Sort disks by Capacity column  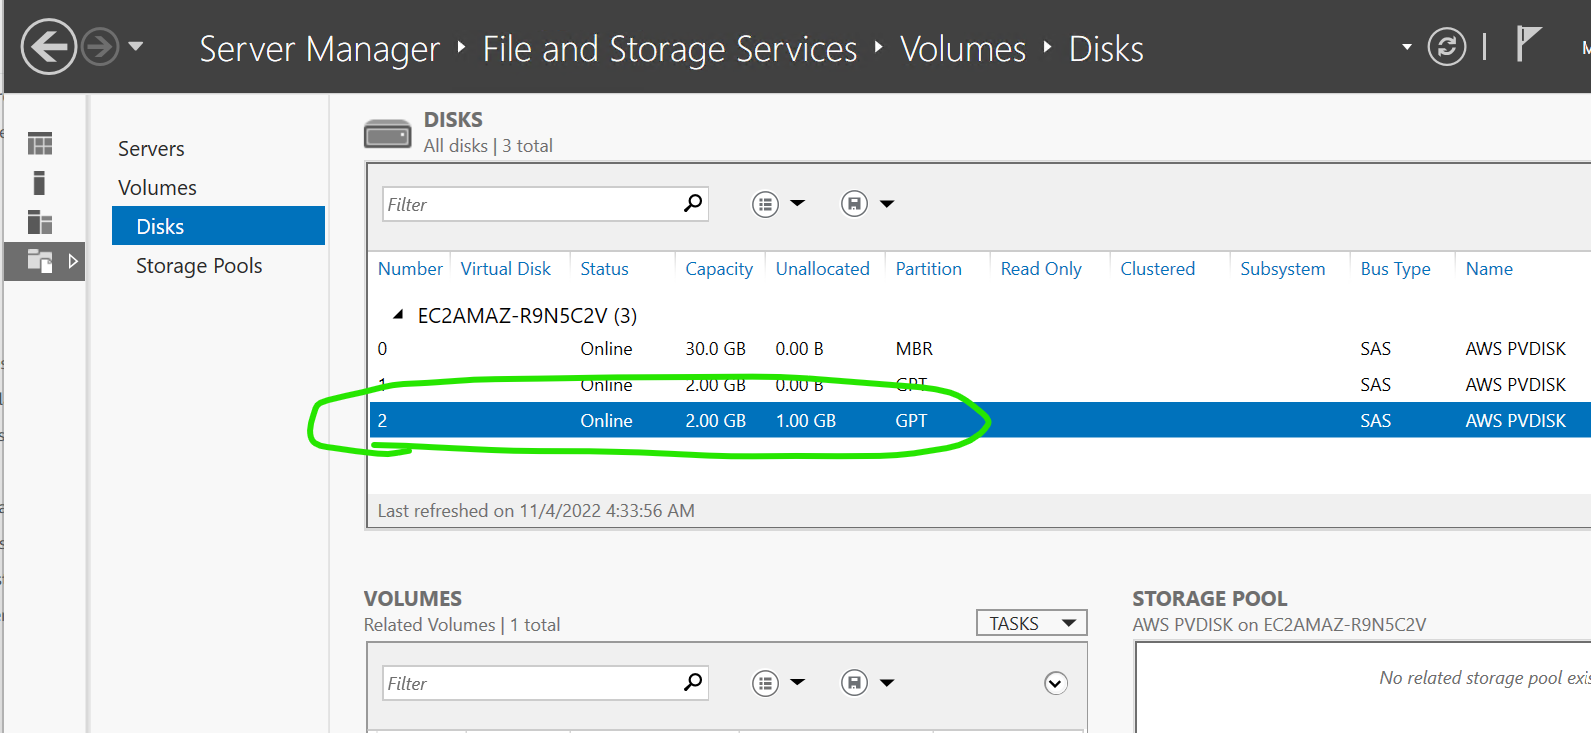(x=719, y=269)
